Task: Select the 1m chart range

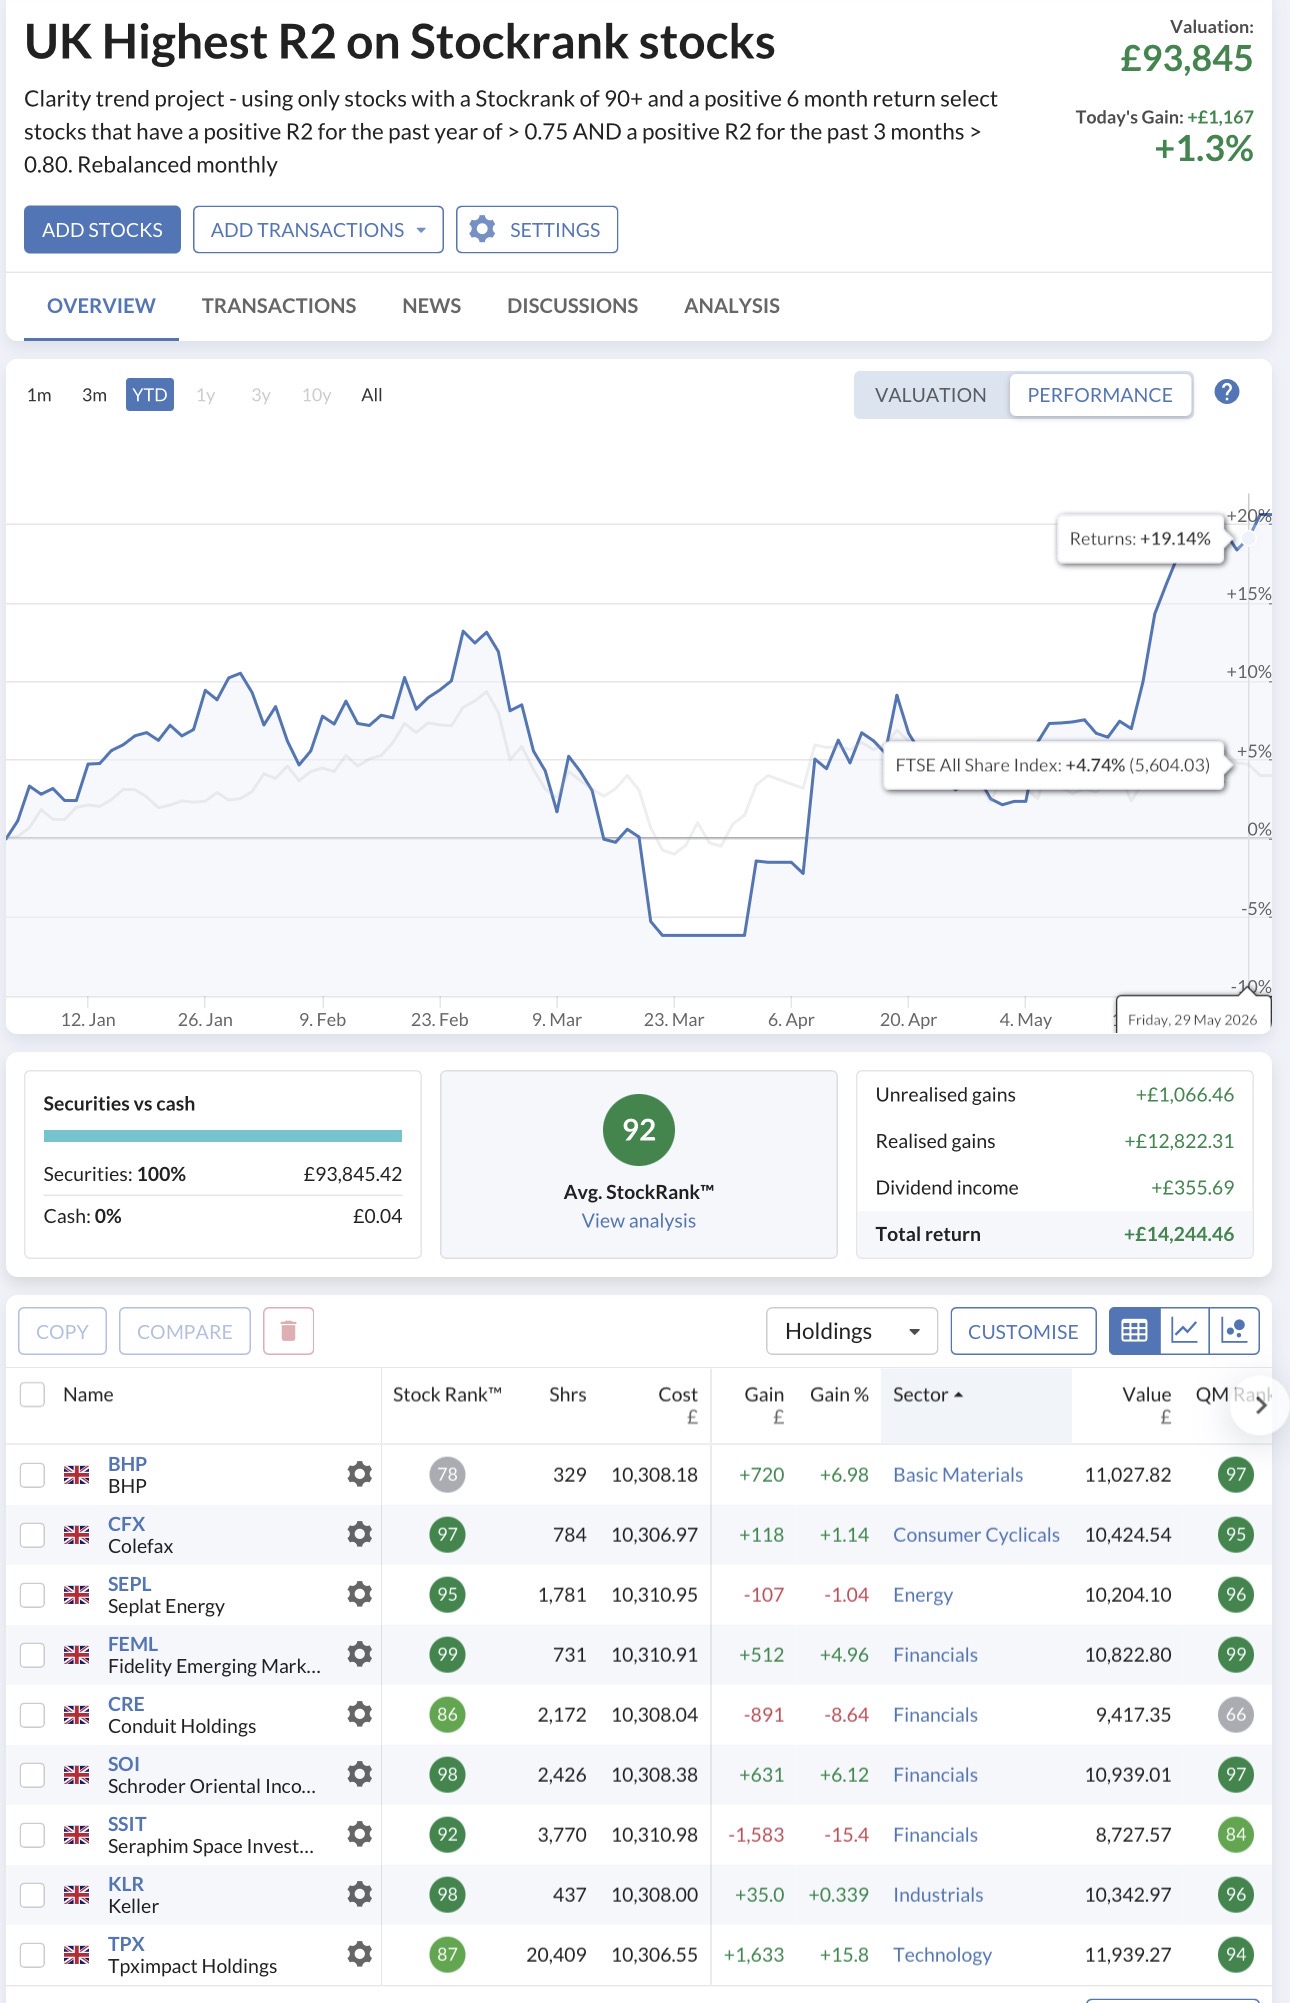Action: (39, 395)
